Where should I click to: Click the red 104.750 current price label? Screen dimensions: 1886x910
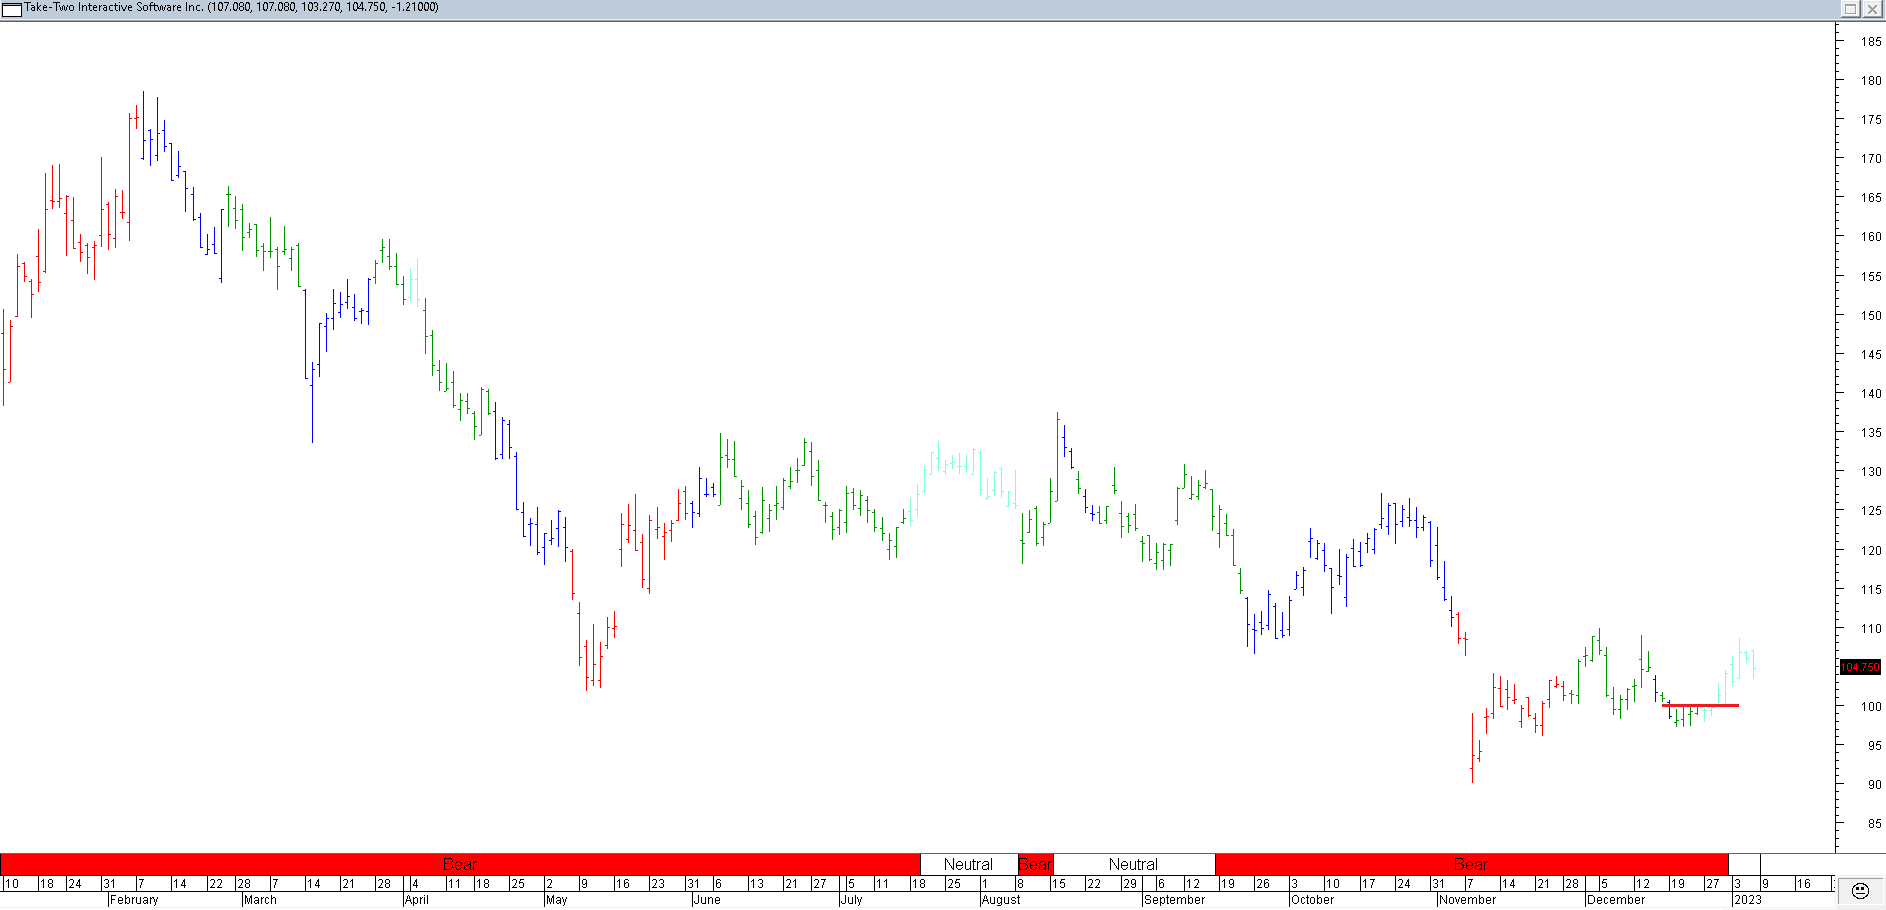point(1860,667)
